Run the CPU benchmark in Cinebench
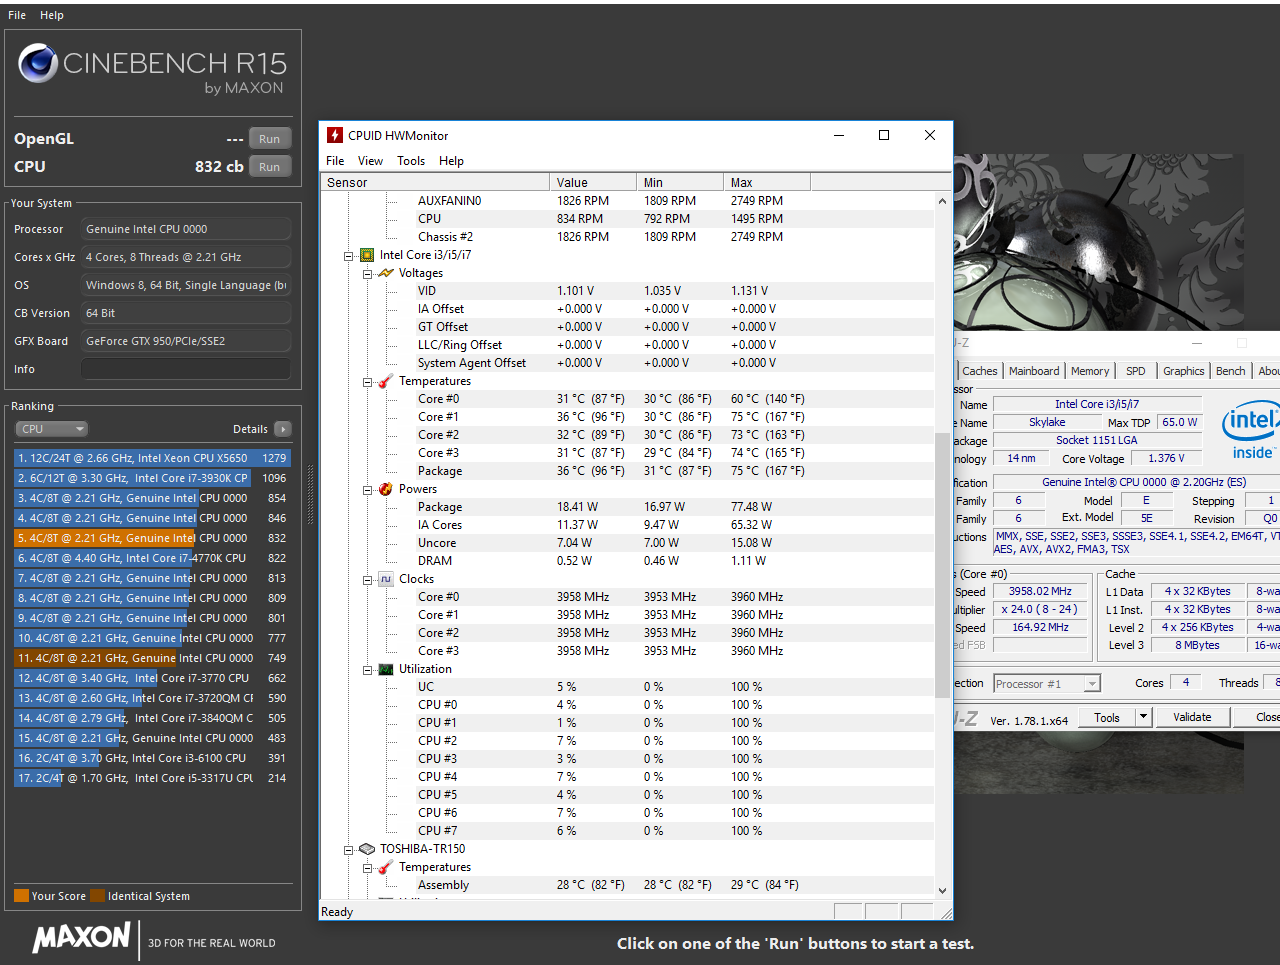The width and height of the screenshot is (1280, 965). click(x=270, y=167)
